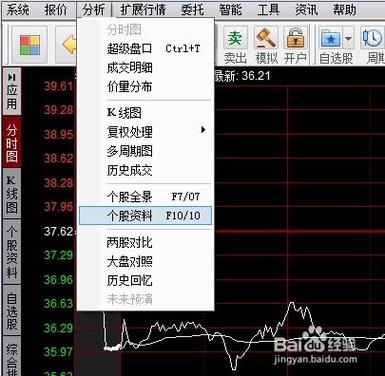Image resolution: width=385 pixels, height=376 pixels.
Task: Click the 开户 padlock account icon
Action: 295,38
